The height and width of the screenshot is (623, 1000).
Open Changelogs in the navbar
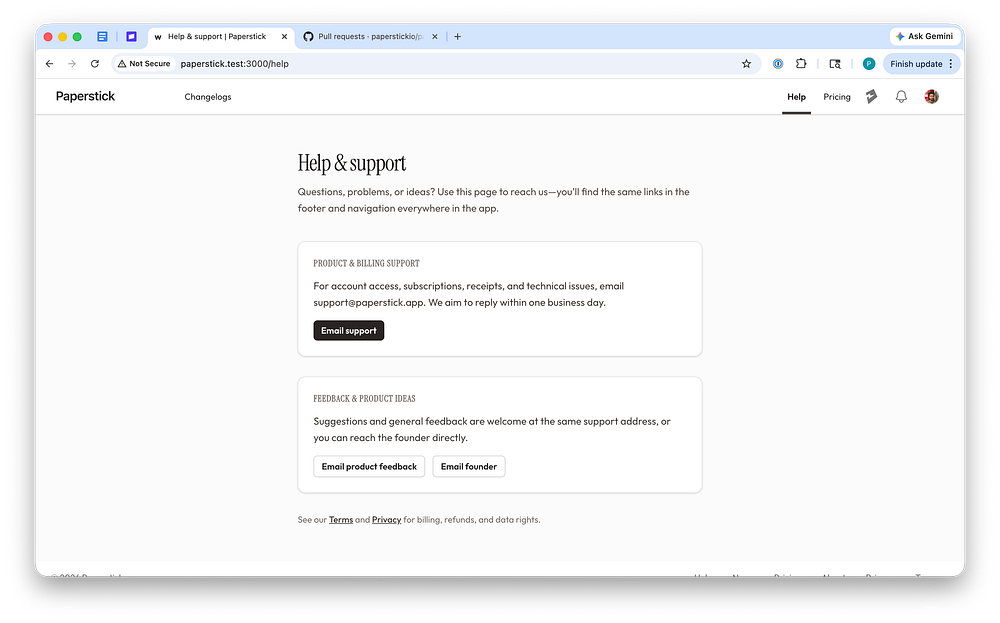point(208,97)
